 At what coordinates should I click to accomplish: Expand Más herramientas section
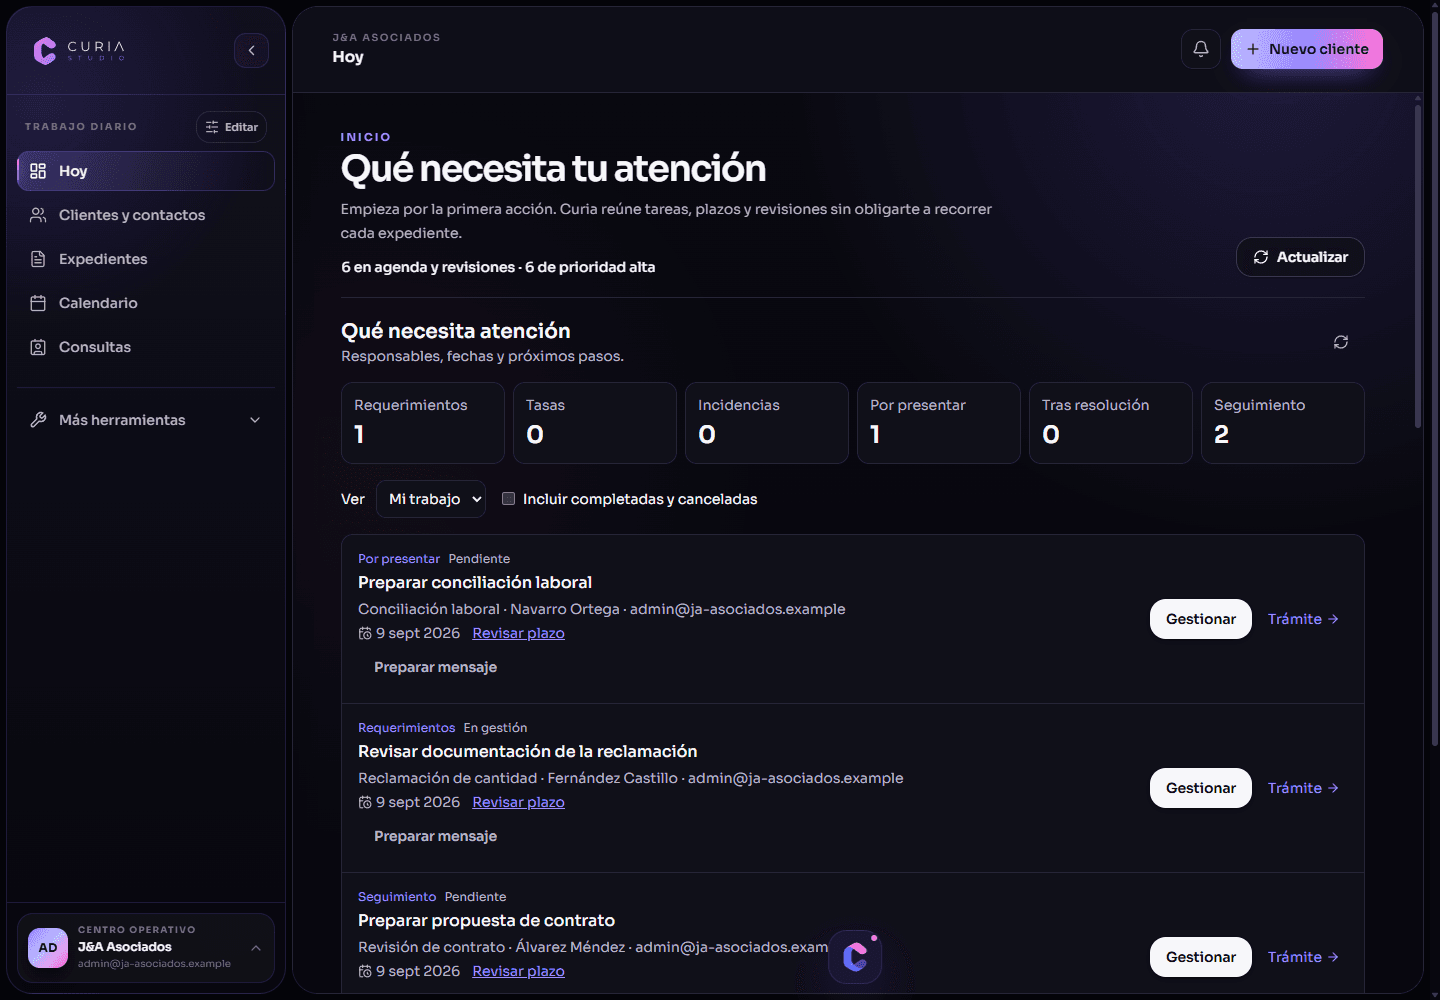(146, 420)
